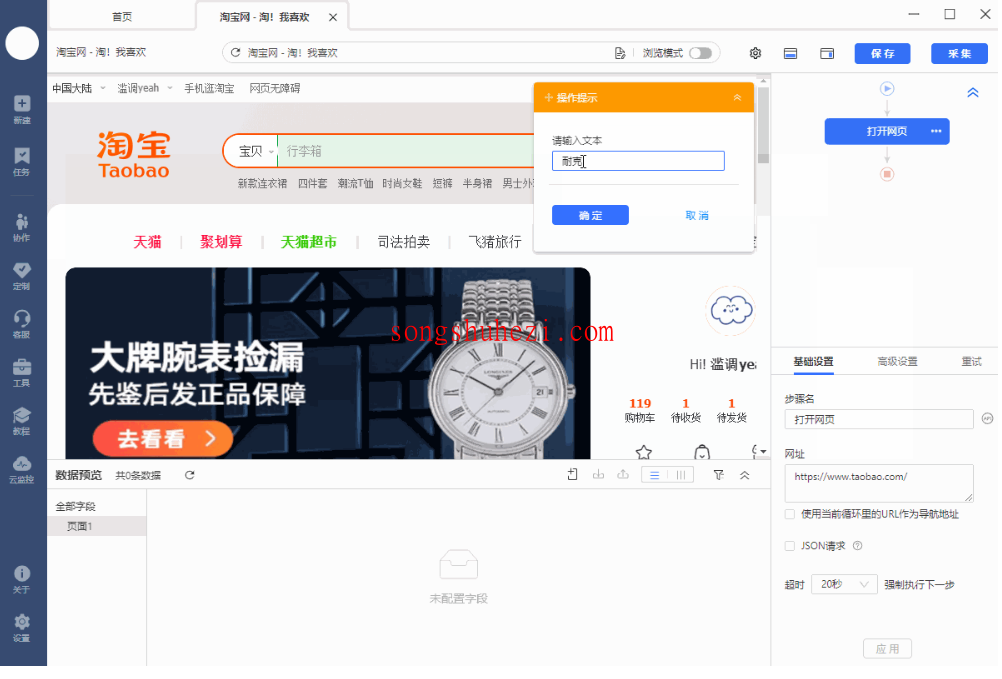Click the 网址 URL text area
The height and width of the screenshot is (679, 1002).
point(879,483)
